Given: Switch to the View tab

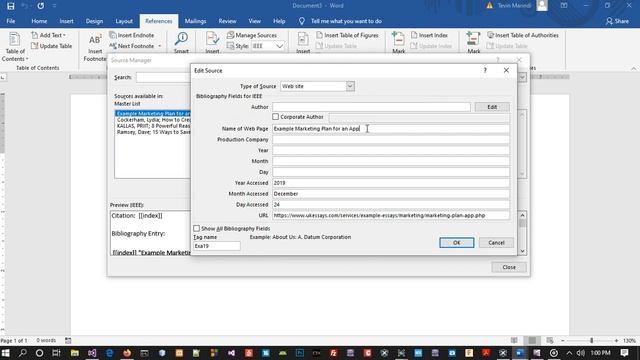Looking at the screenshot, I should (255, 21).
